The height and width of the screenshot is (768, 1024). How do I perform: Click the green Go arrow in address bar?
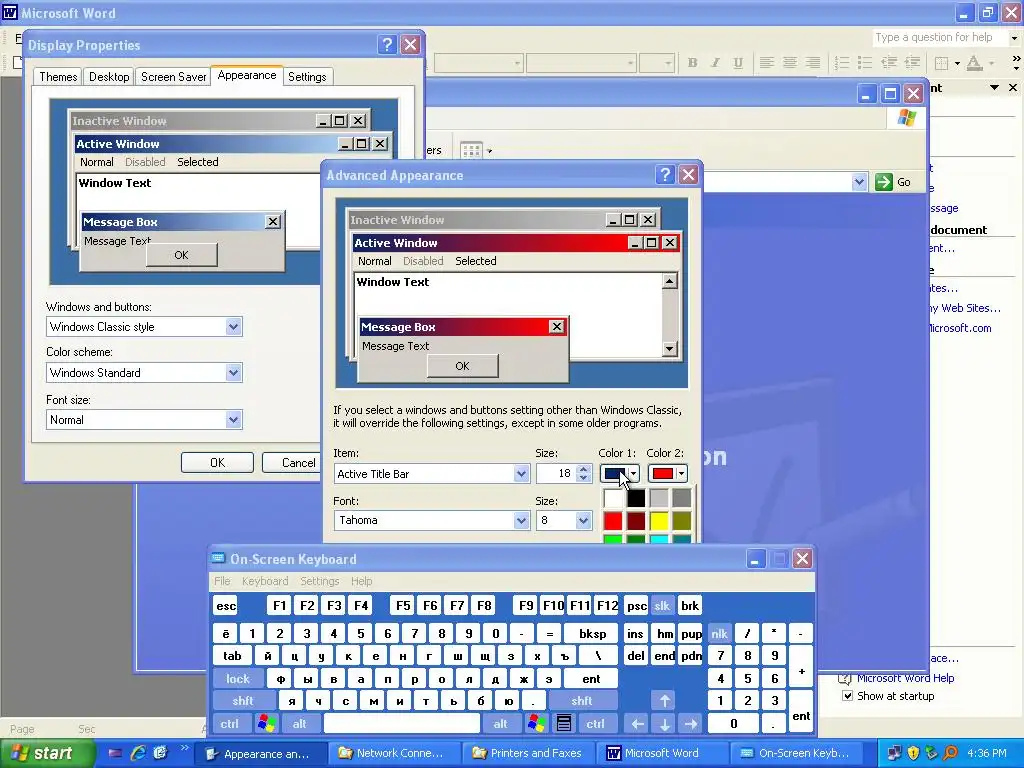coord(884,182)
